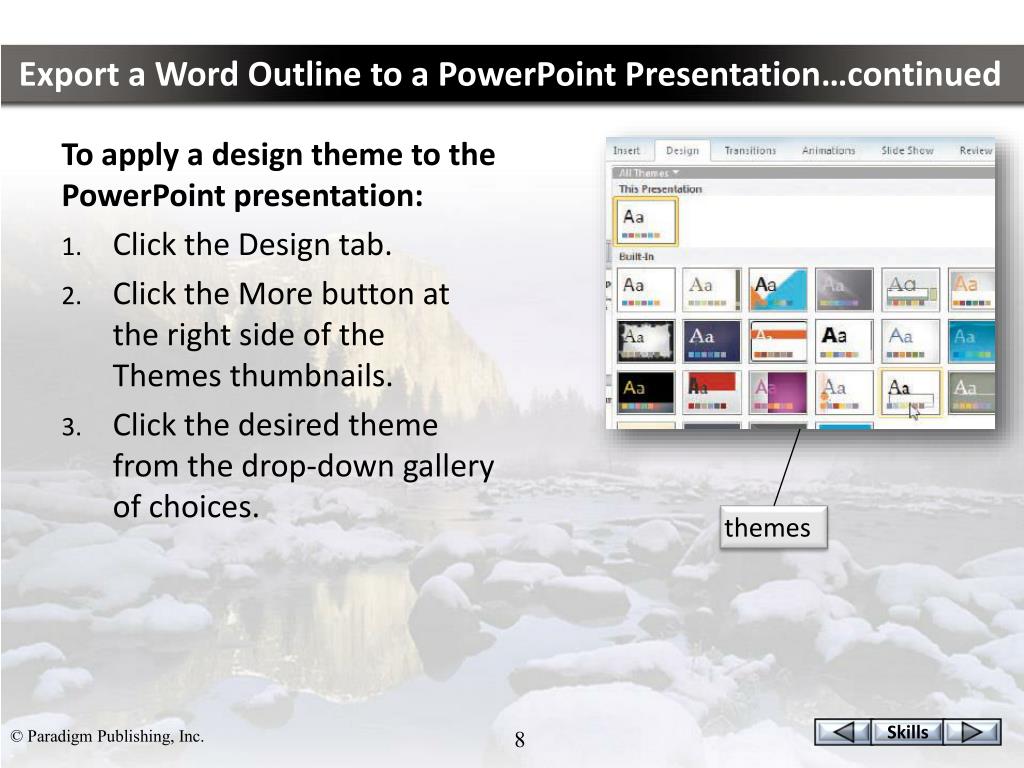Switch to the Insert ribbon tab
This screenshot has width=1024, height=768.
[626, 150]
